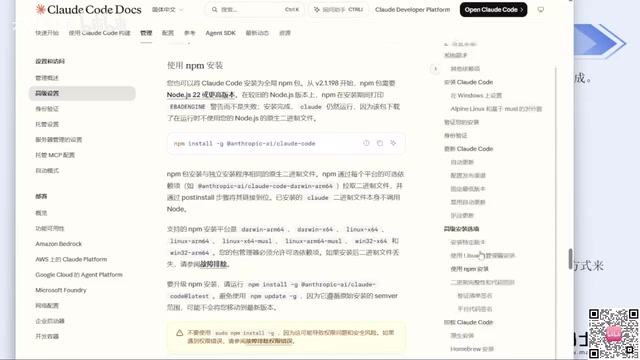This screenshot has width=640, height=360.
Task: Jump to 卸载 Claude Code in contents
Action: pyautogui.click(x=468, y=322)
